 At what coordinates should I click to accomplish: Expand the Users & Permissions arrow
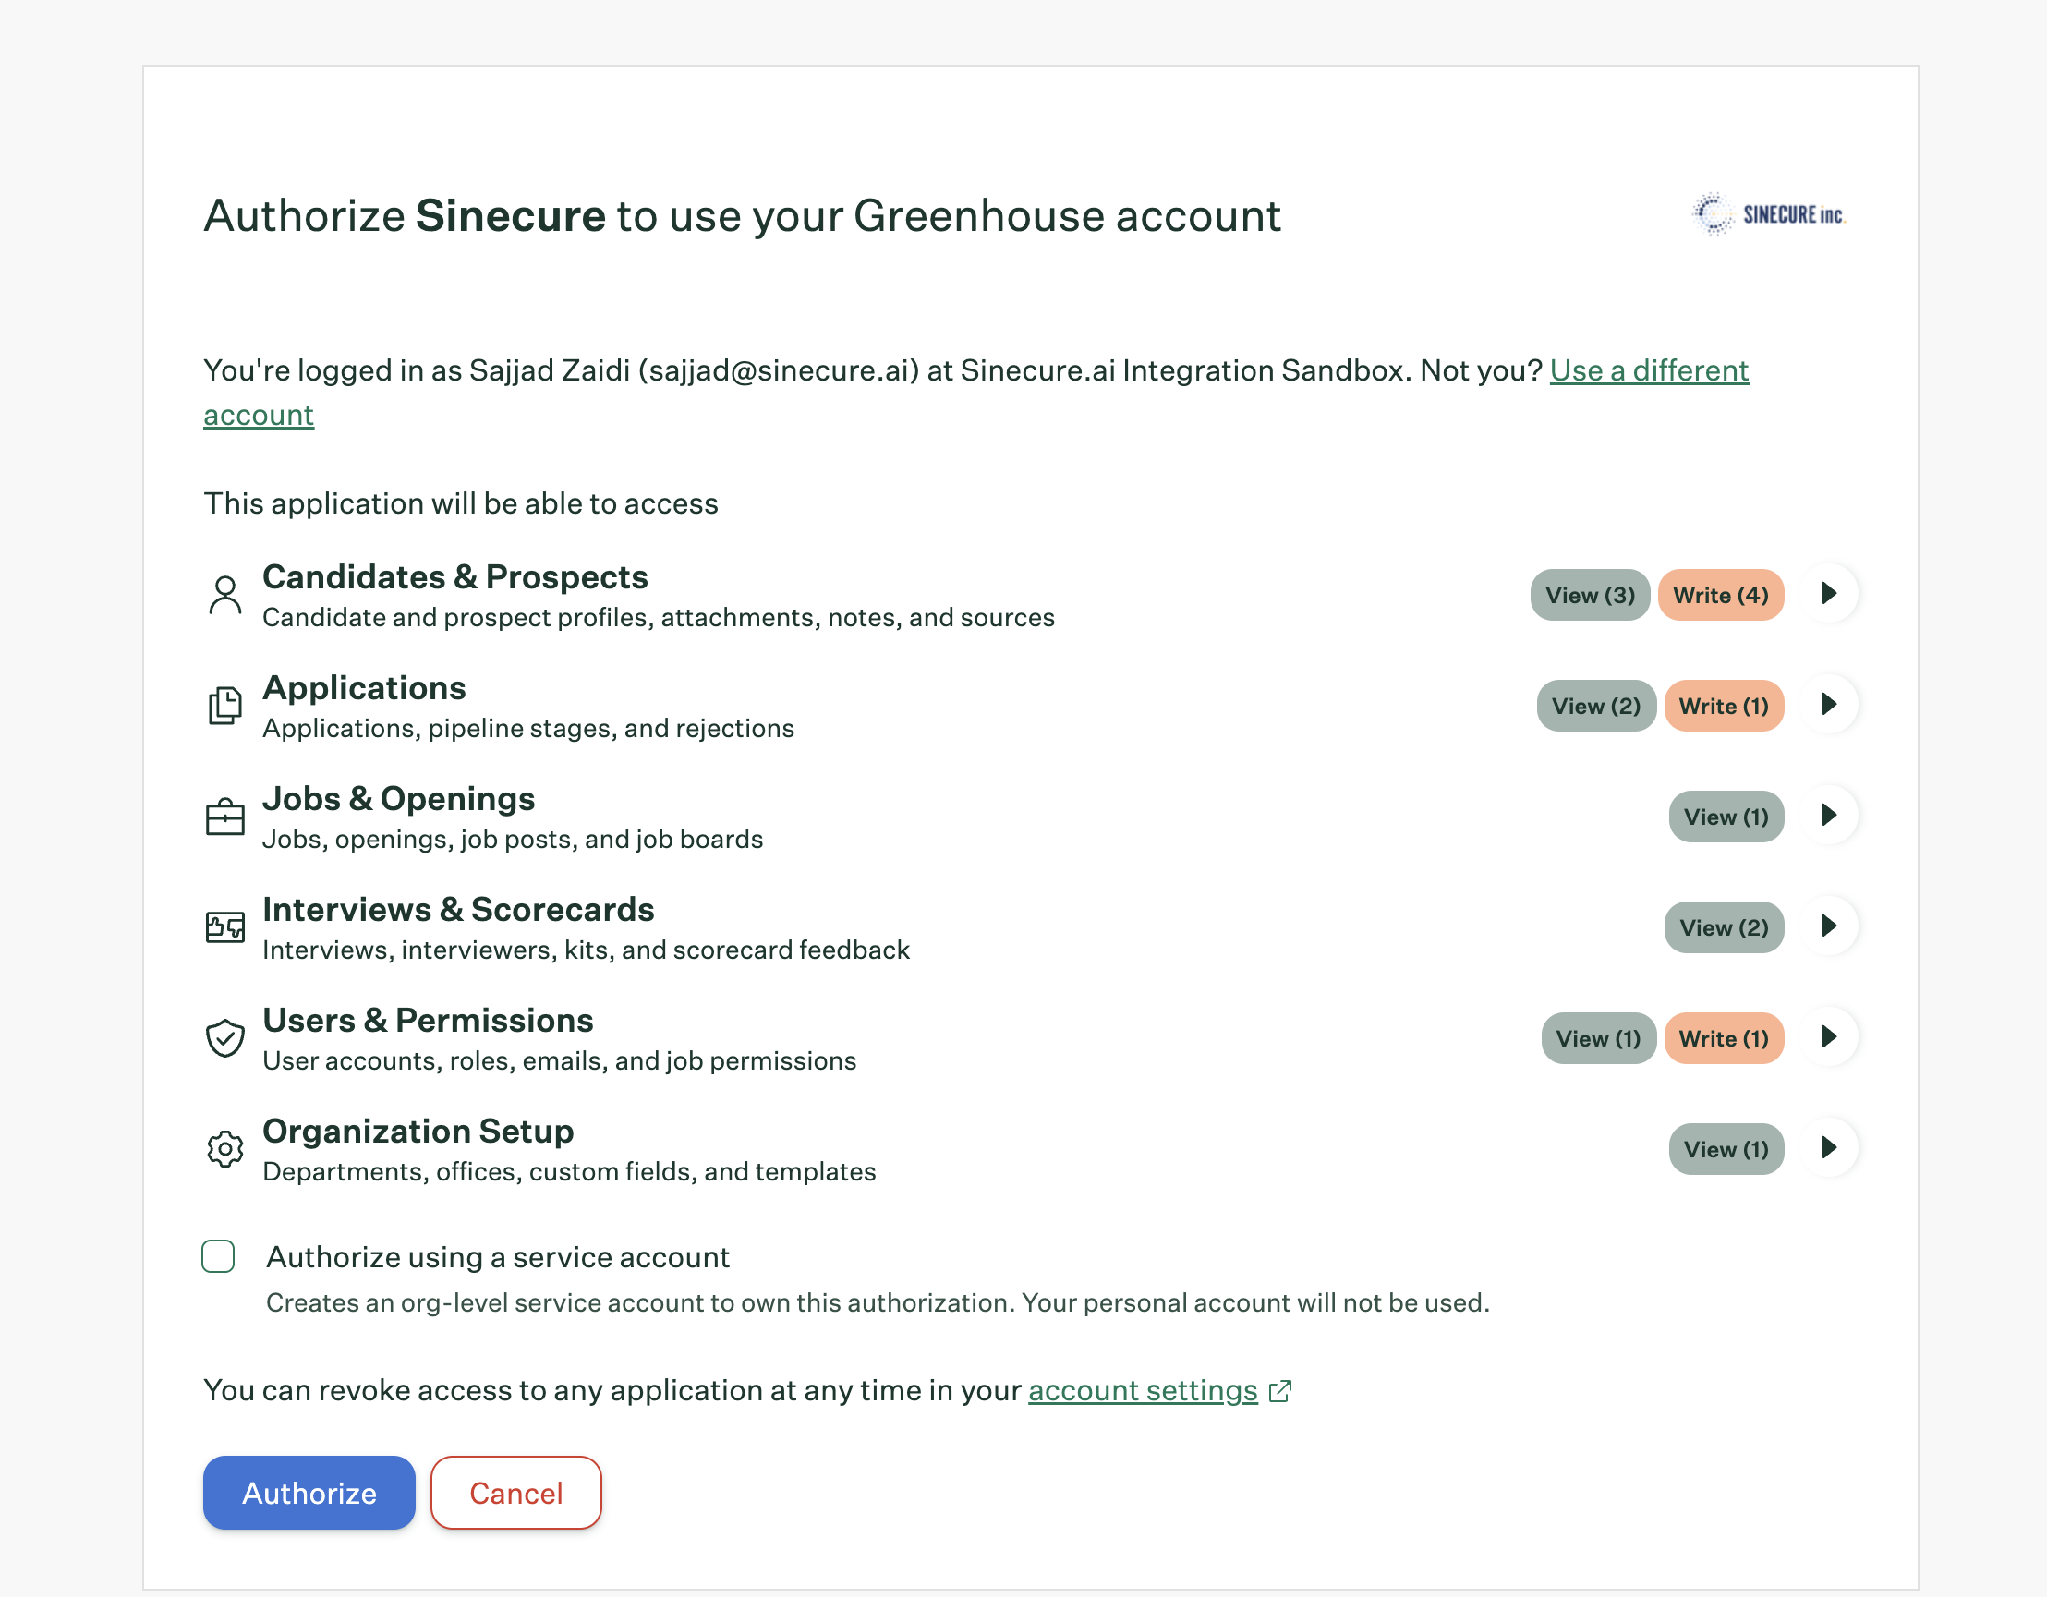click(1829, 1037)
